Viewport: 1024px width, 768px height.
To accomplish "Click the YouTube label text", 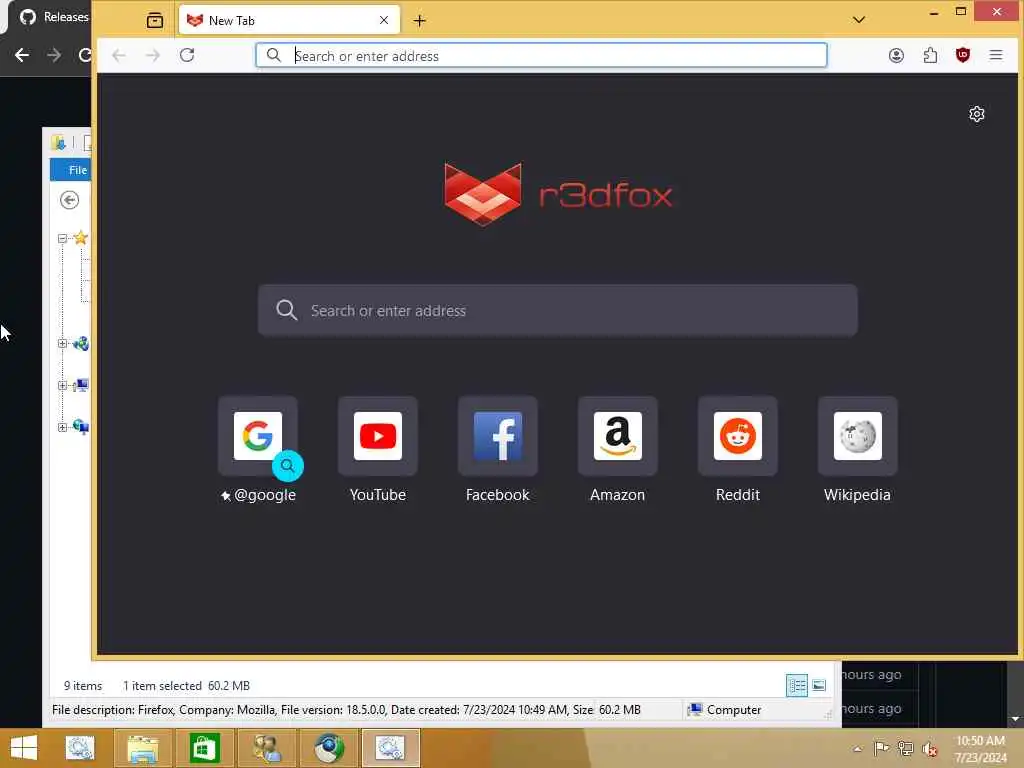I will pos(377,495).
